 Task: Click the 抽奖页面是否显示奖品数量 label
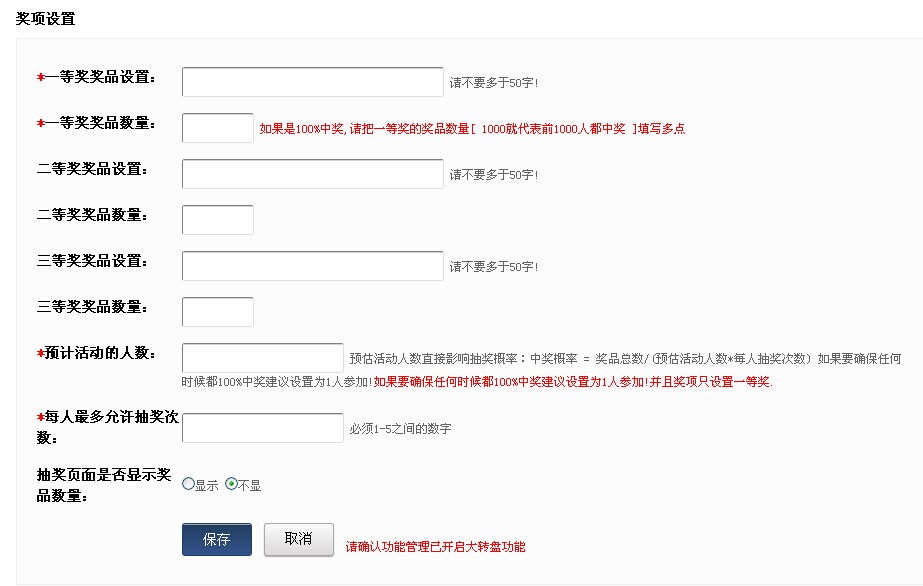click(x=102, y=483)
